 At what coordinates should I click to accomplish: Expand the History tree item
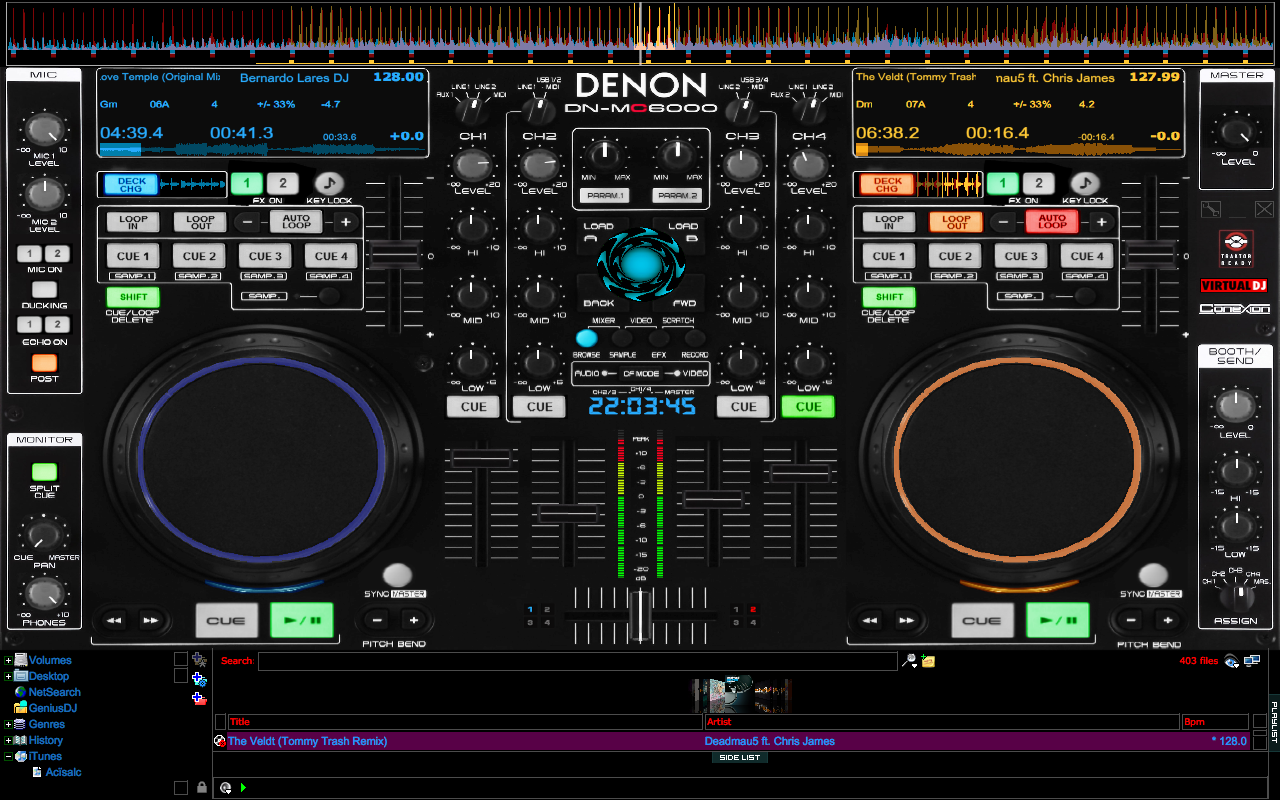point(8,740)
